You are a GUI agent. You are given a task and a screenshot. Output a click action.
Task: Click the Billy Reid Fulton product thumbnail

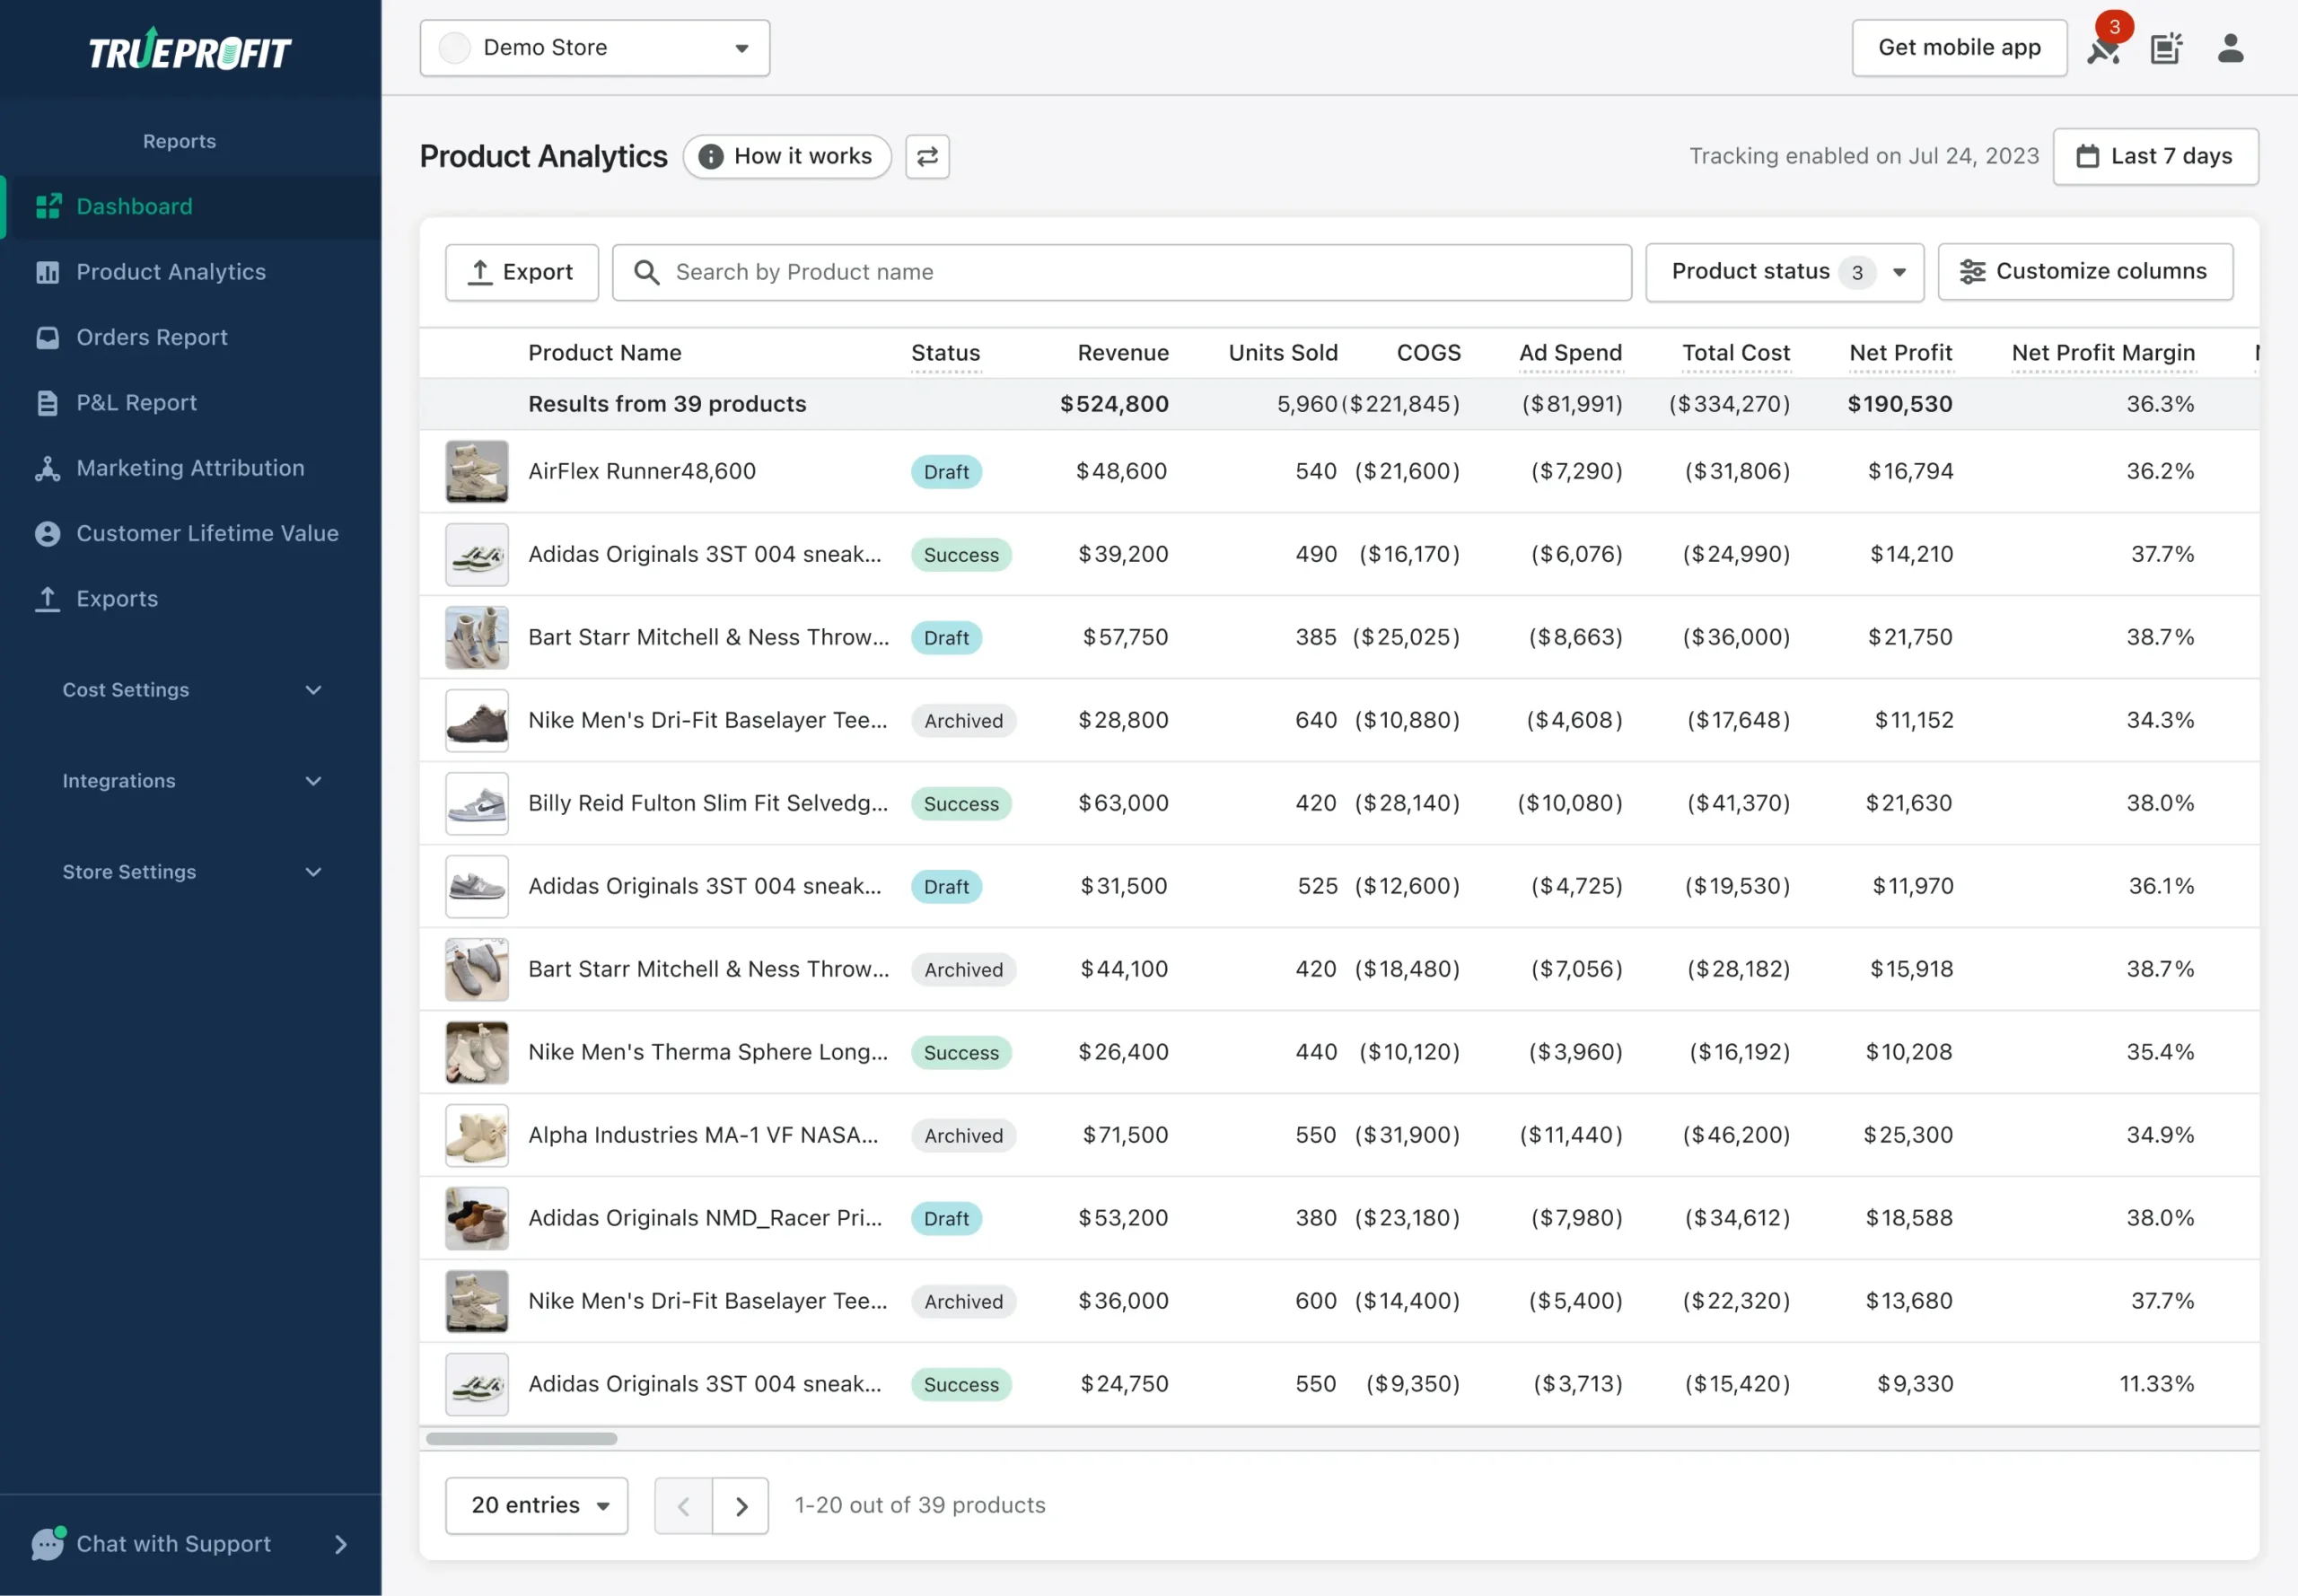click(x=477, y=803)
